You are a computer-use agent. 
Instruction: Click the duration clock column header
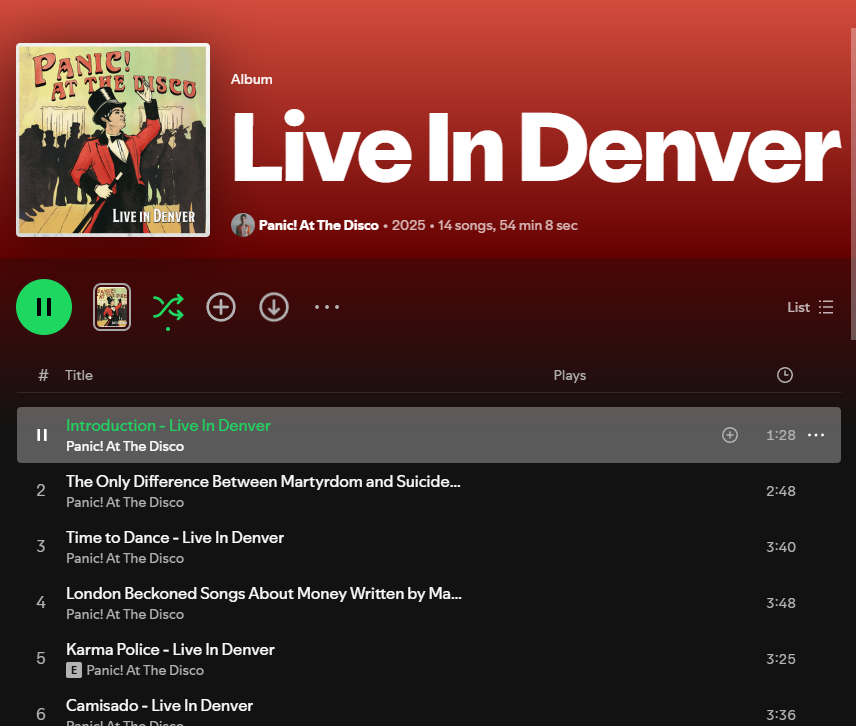784,375
